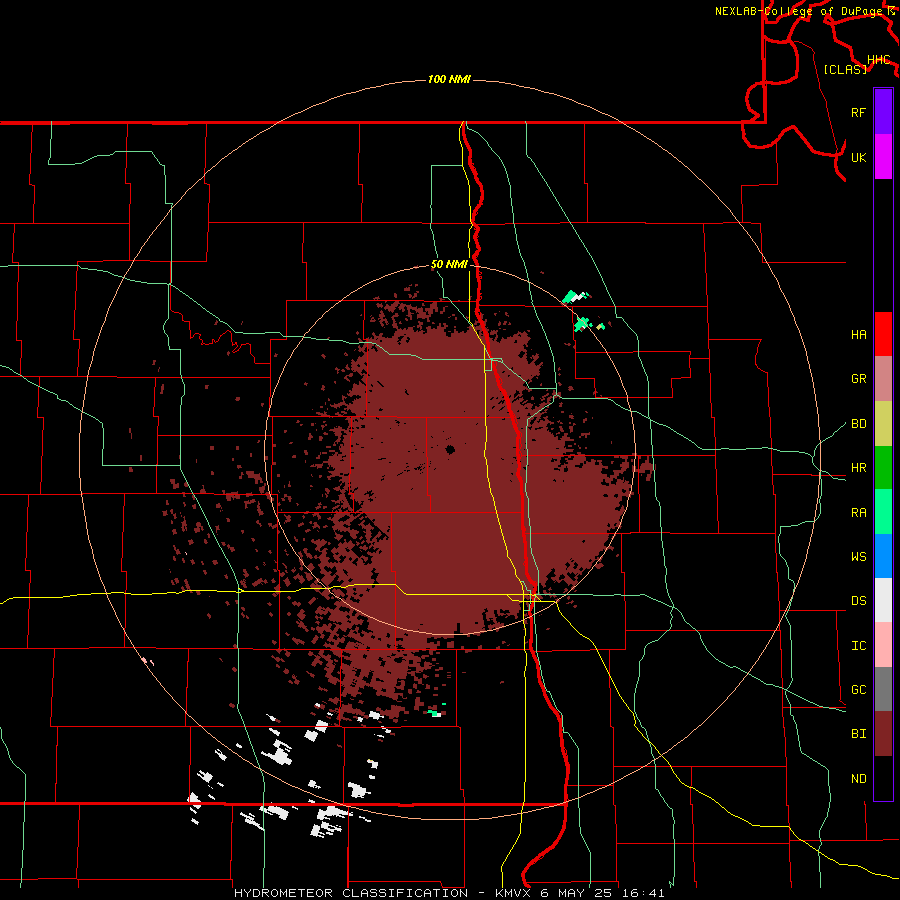
Task: Click the WS blue legend swatch
Action: pyautogui.click(x=883, y=556)
